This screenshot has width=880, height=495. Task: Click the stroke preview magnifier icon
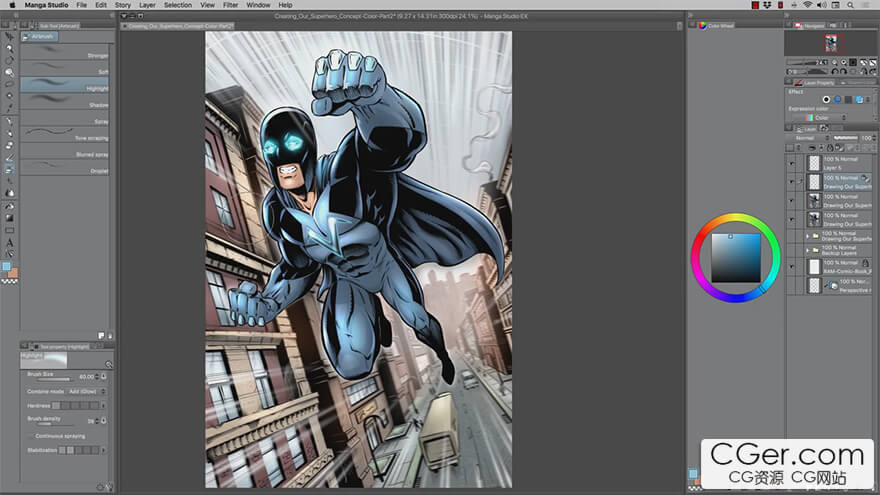click(108, 364)
